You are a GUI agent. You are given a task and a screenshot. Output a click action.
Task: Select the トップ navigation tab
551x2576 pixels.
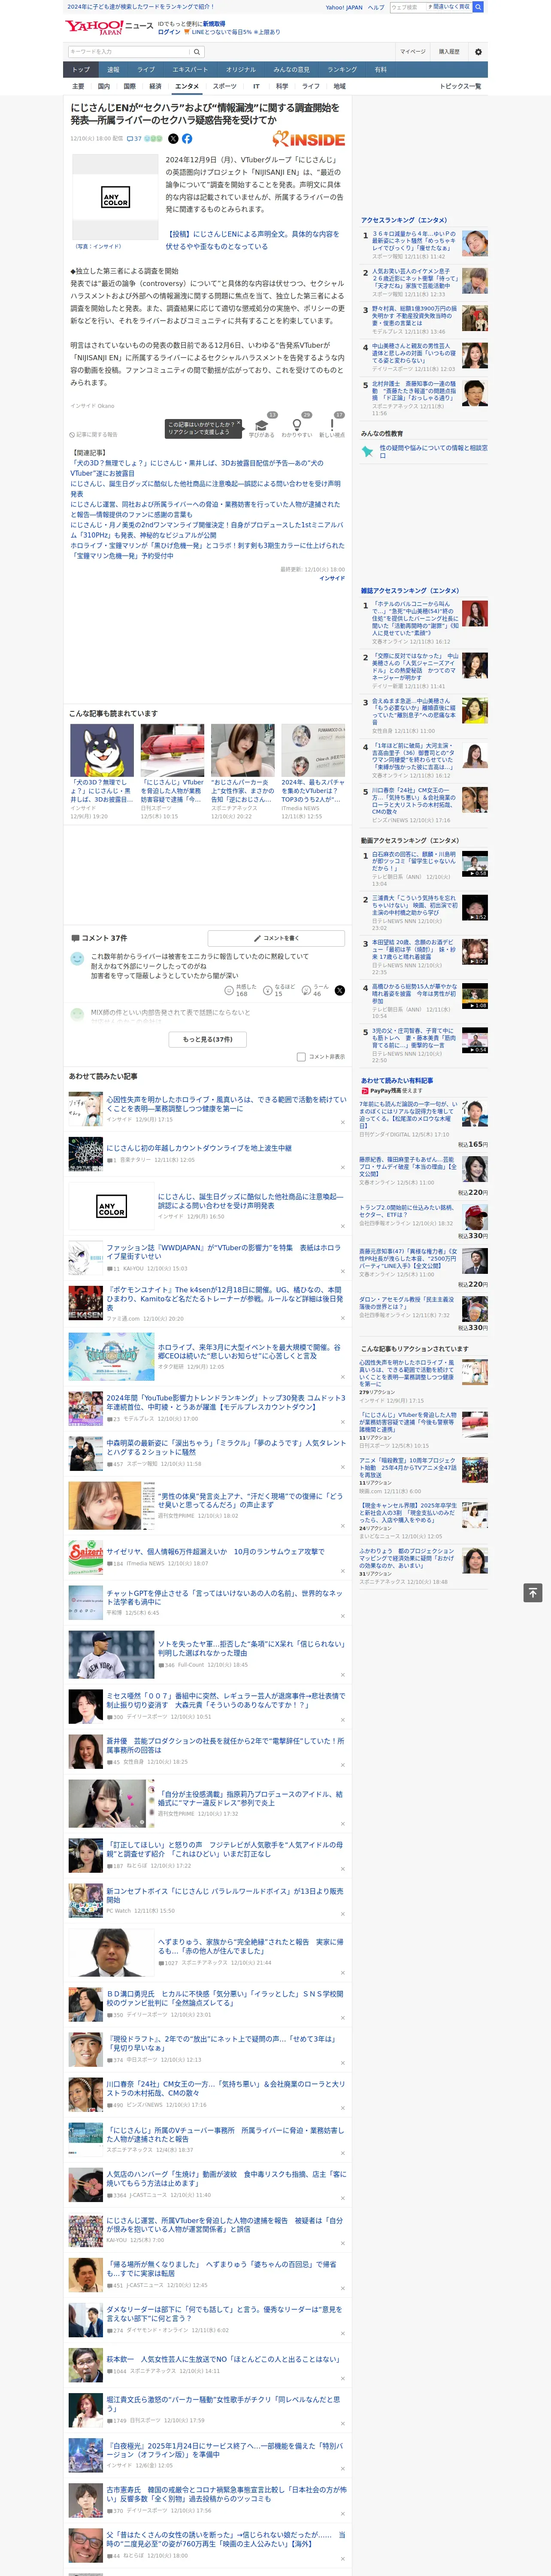(81, 70)
